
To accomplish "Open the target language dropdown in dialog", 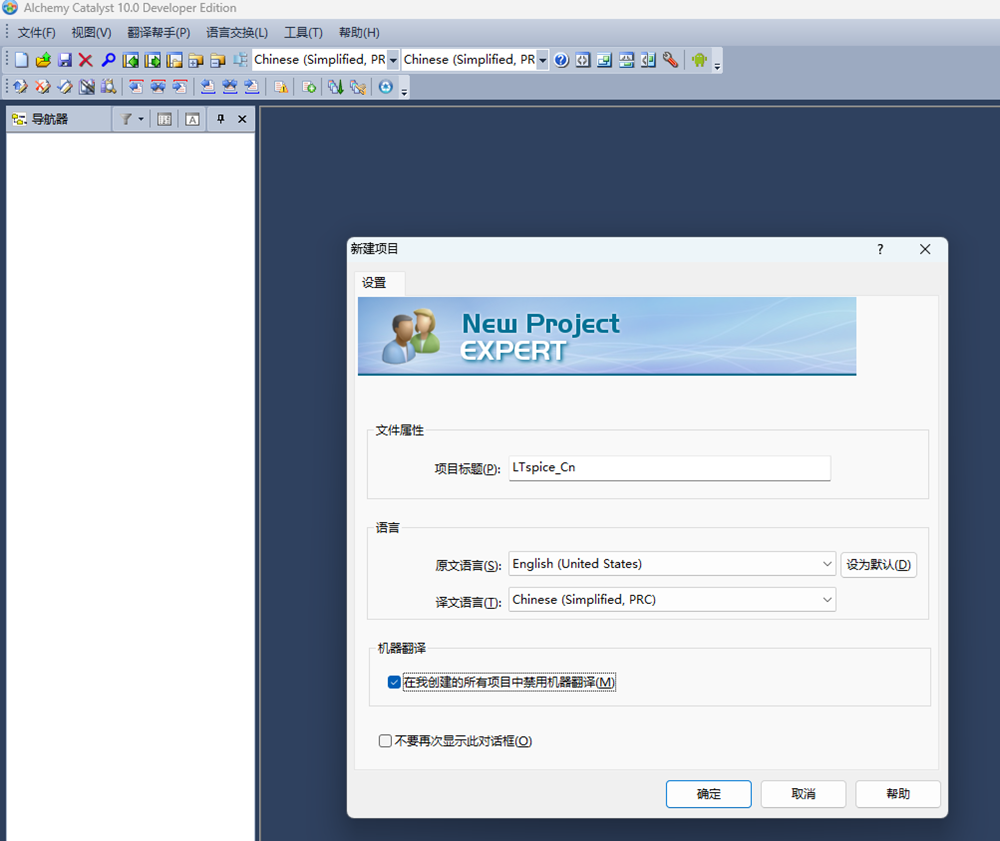I will tap(672, 599).
